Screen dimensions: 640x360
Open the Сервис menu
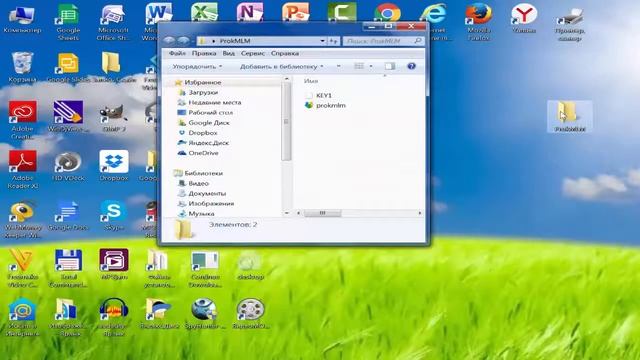click(253, 53)
